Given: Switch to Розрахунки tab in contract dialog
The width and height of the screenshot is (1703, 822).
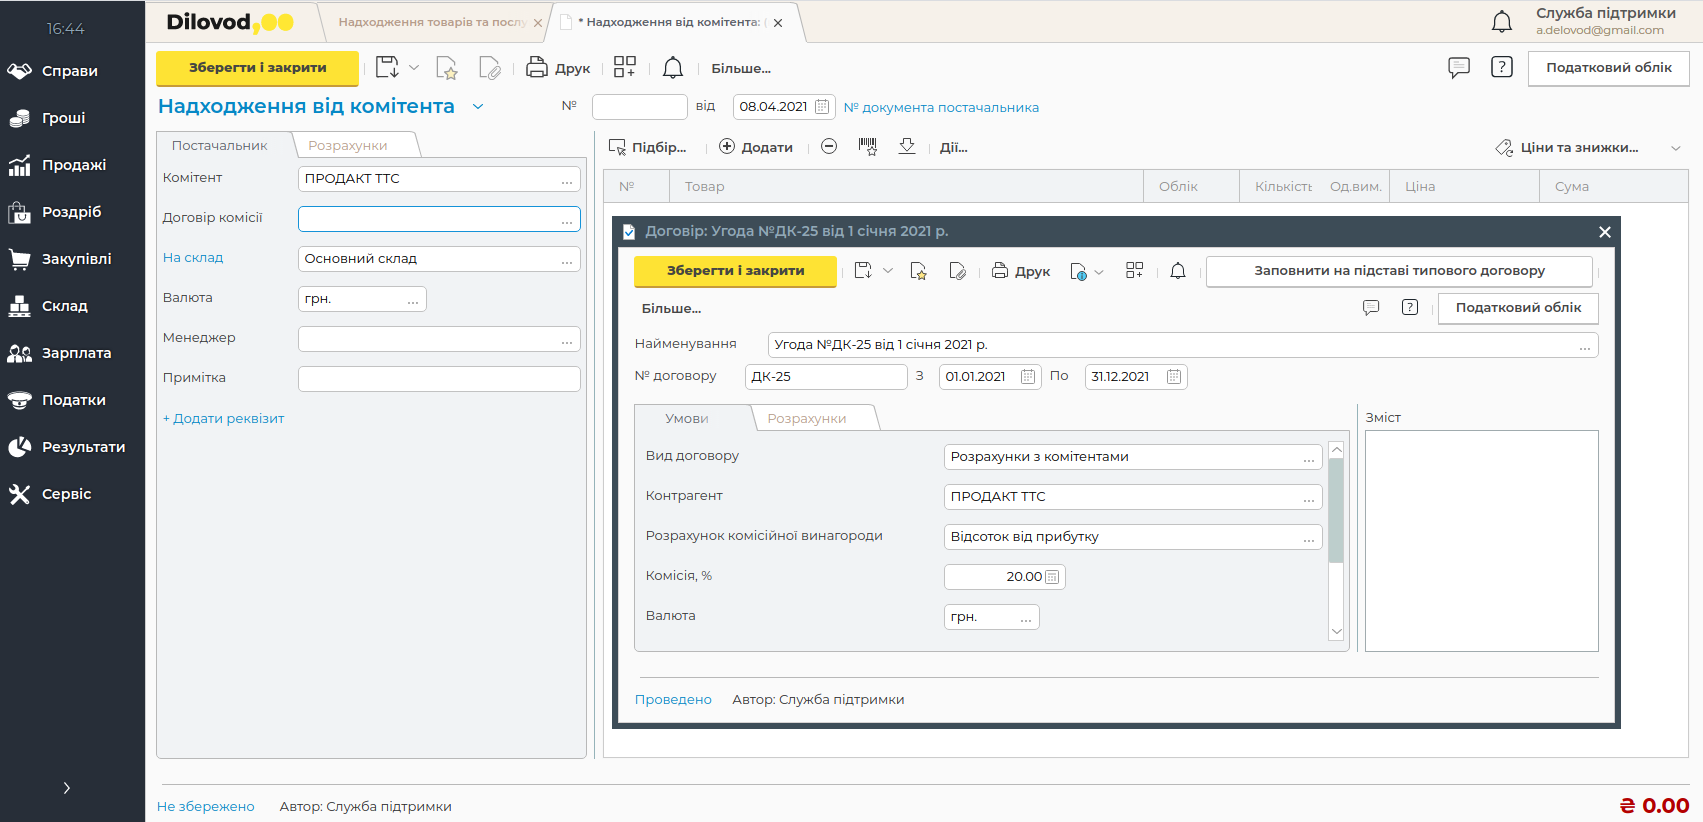Looking at the screenshot, I should click(x=806, y=418).
